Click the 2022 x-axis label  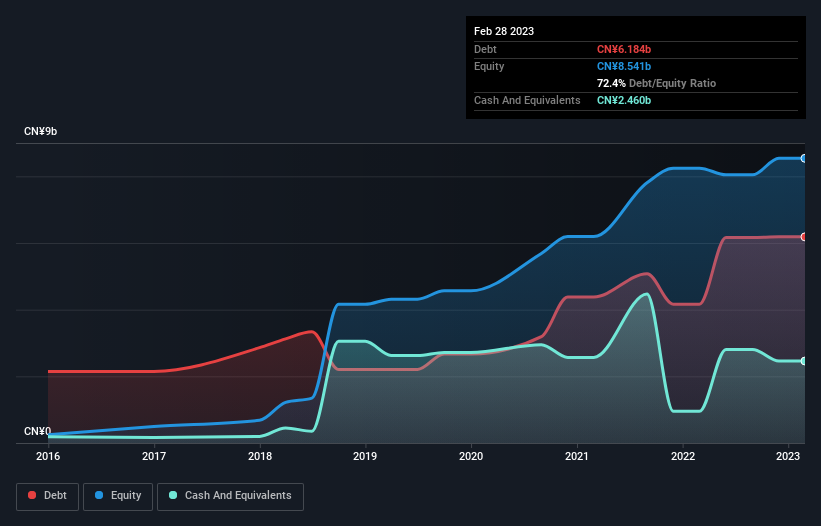tap(683, 456)
